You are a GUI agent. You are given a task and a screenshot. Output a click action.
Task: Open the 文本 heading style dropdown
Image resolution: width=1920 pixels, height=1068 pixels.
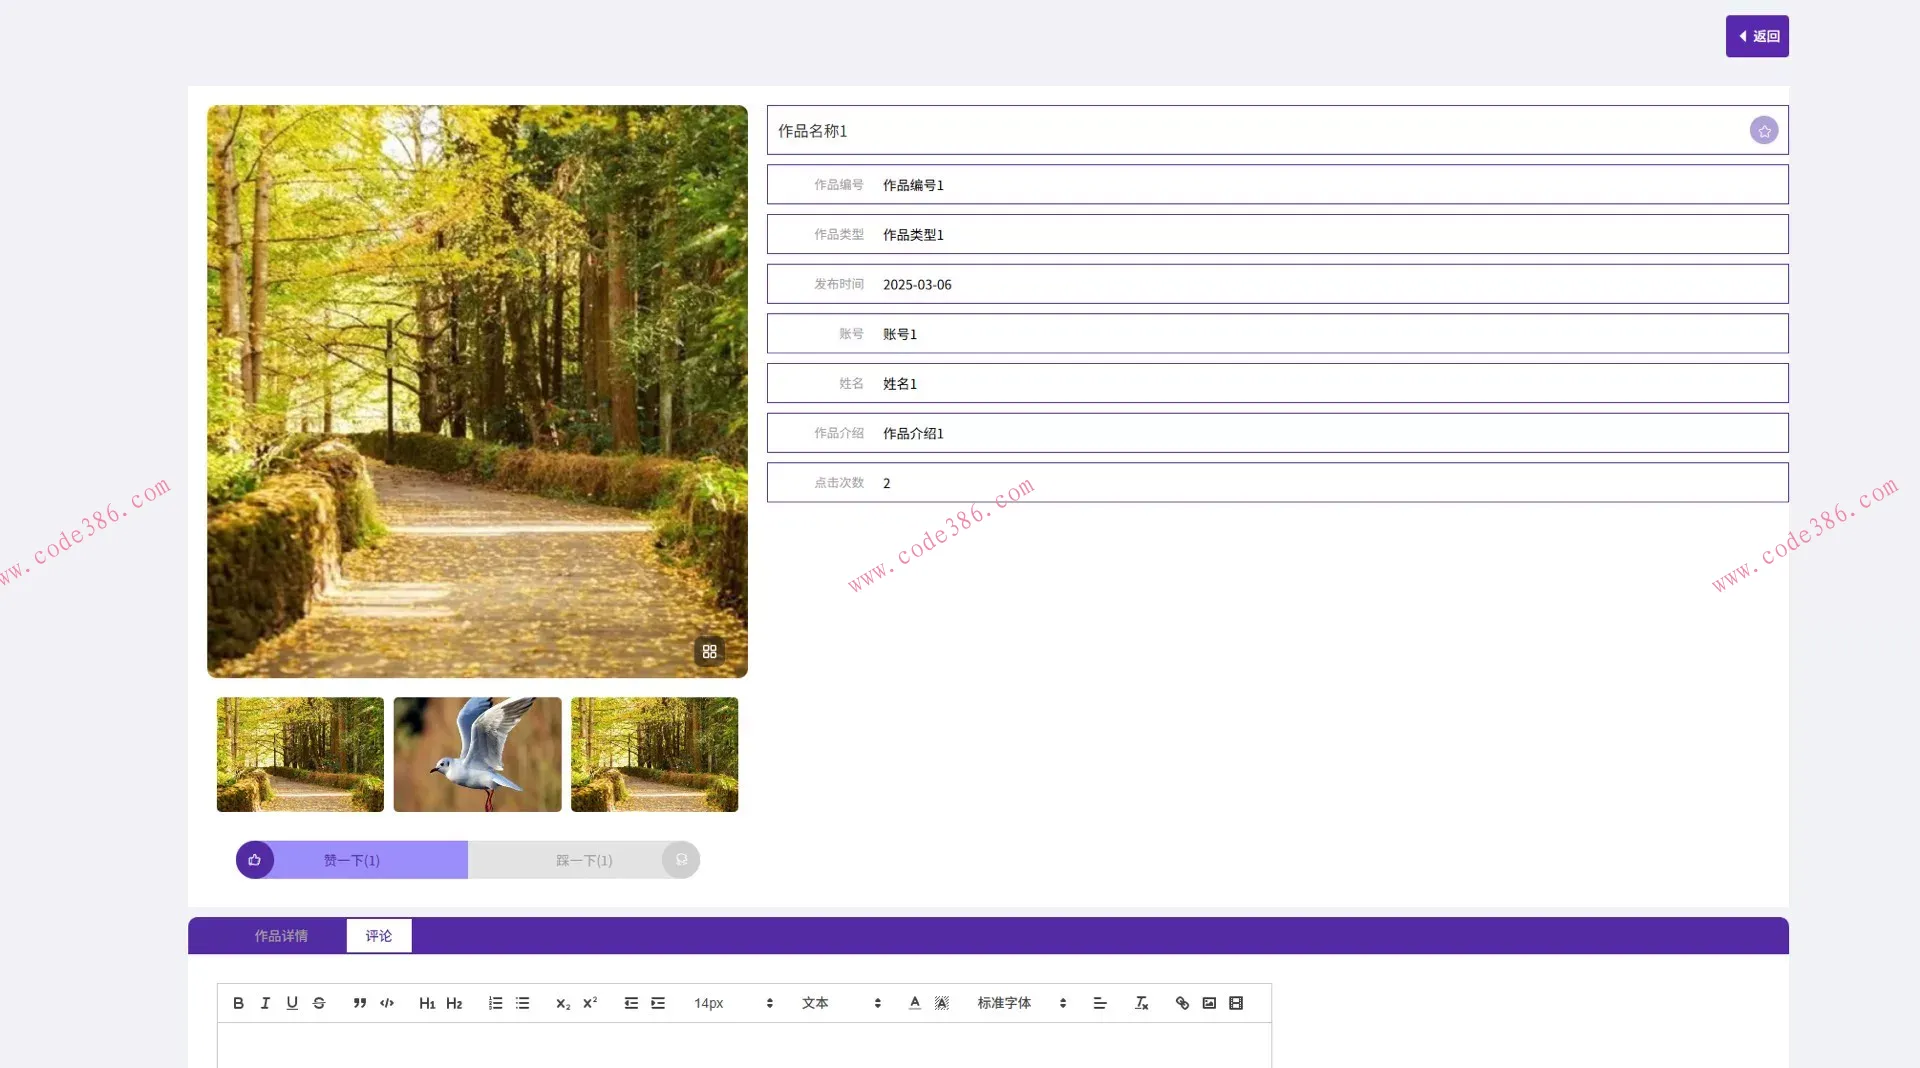pos(841,1003)
